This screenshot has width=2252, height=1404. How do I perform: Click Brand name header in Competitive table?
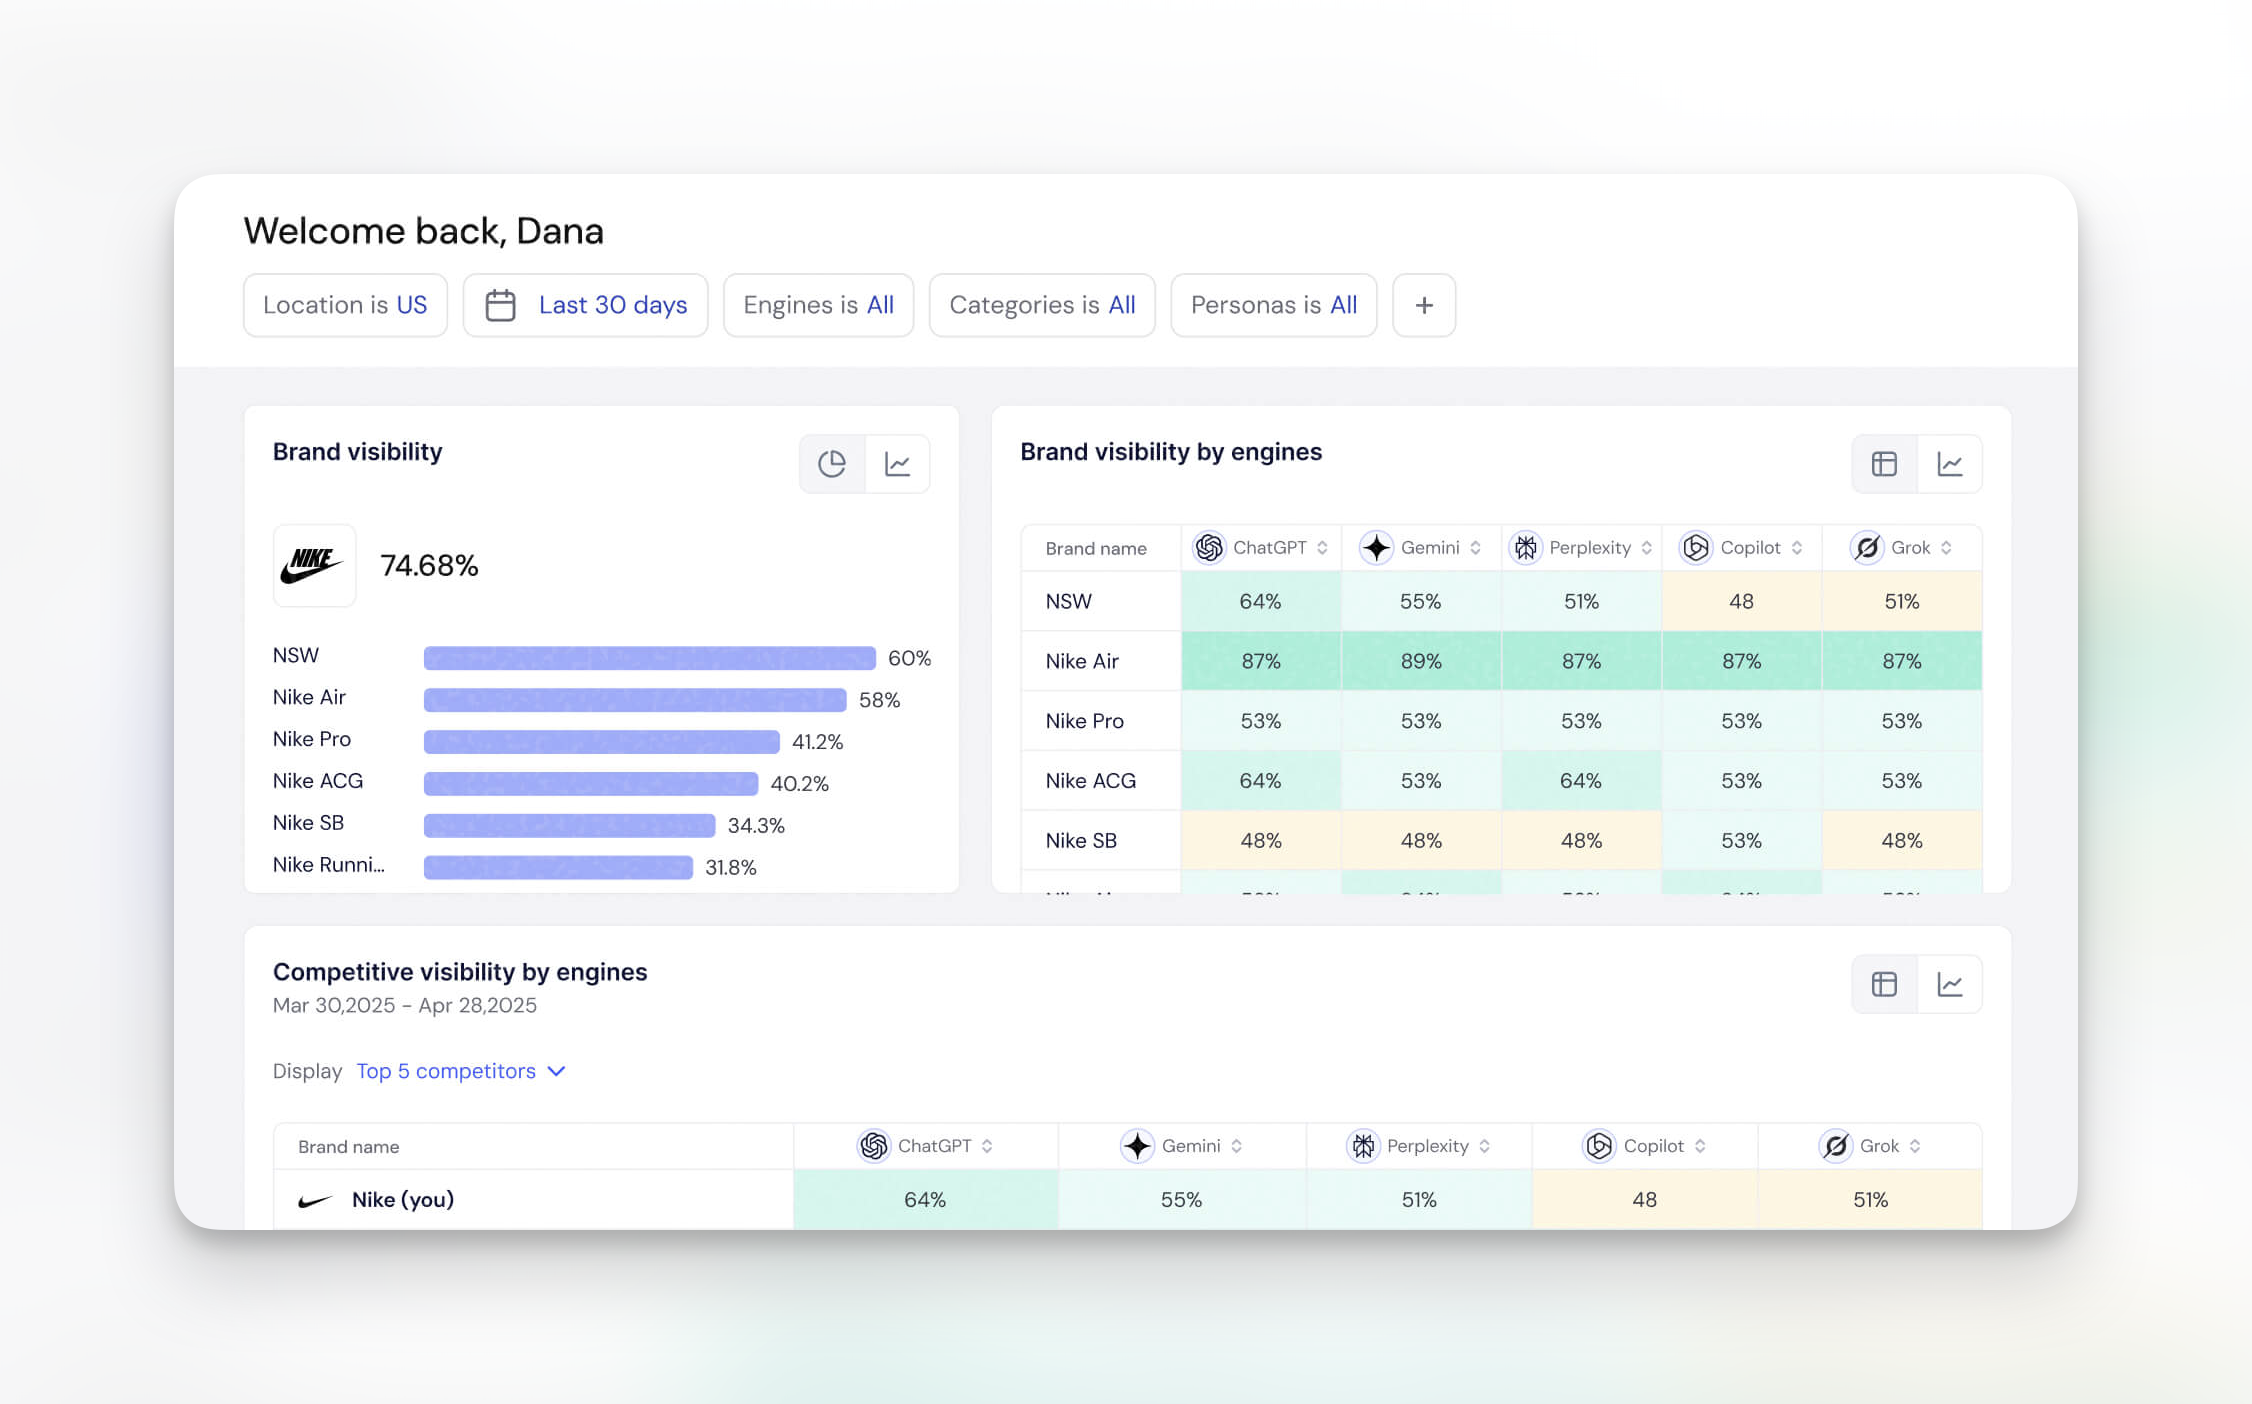click(x=348, y=1147)
